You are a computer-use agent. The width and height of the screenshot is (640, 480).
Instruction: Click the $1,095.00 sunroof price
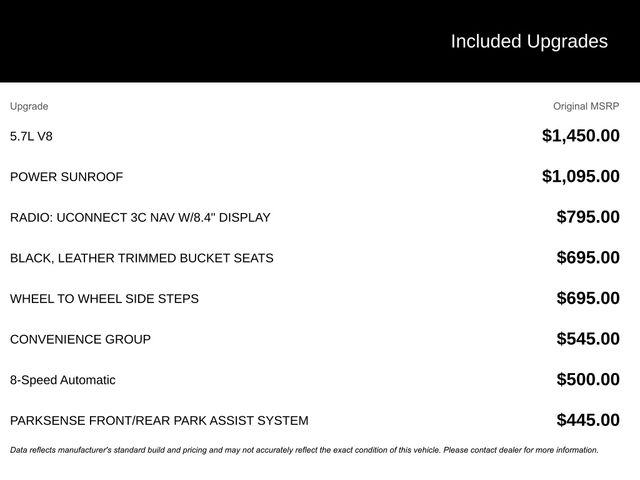580,177
